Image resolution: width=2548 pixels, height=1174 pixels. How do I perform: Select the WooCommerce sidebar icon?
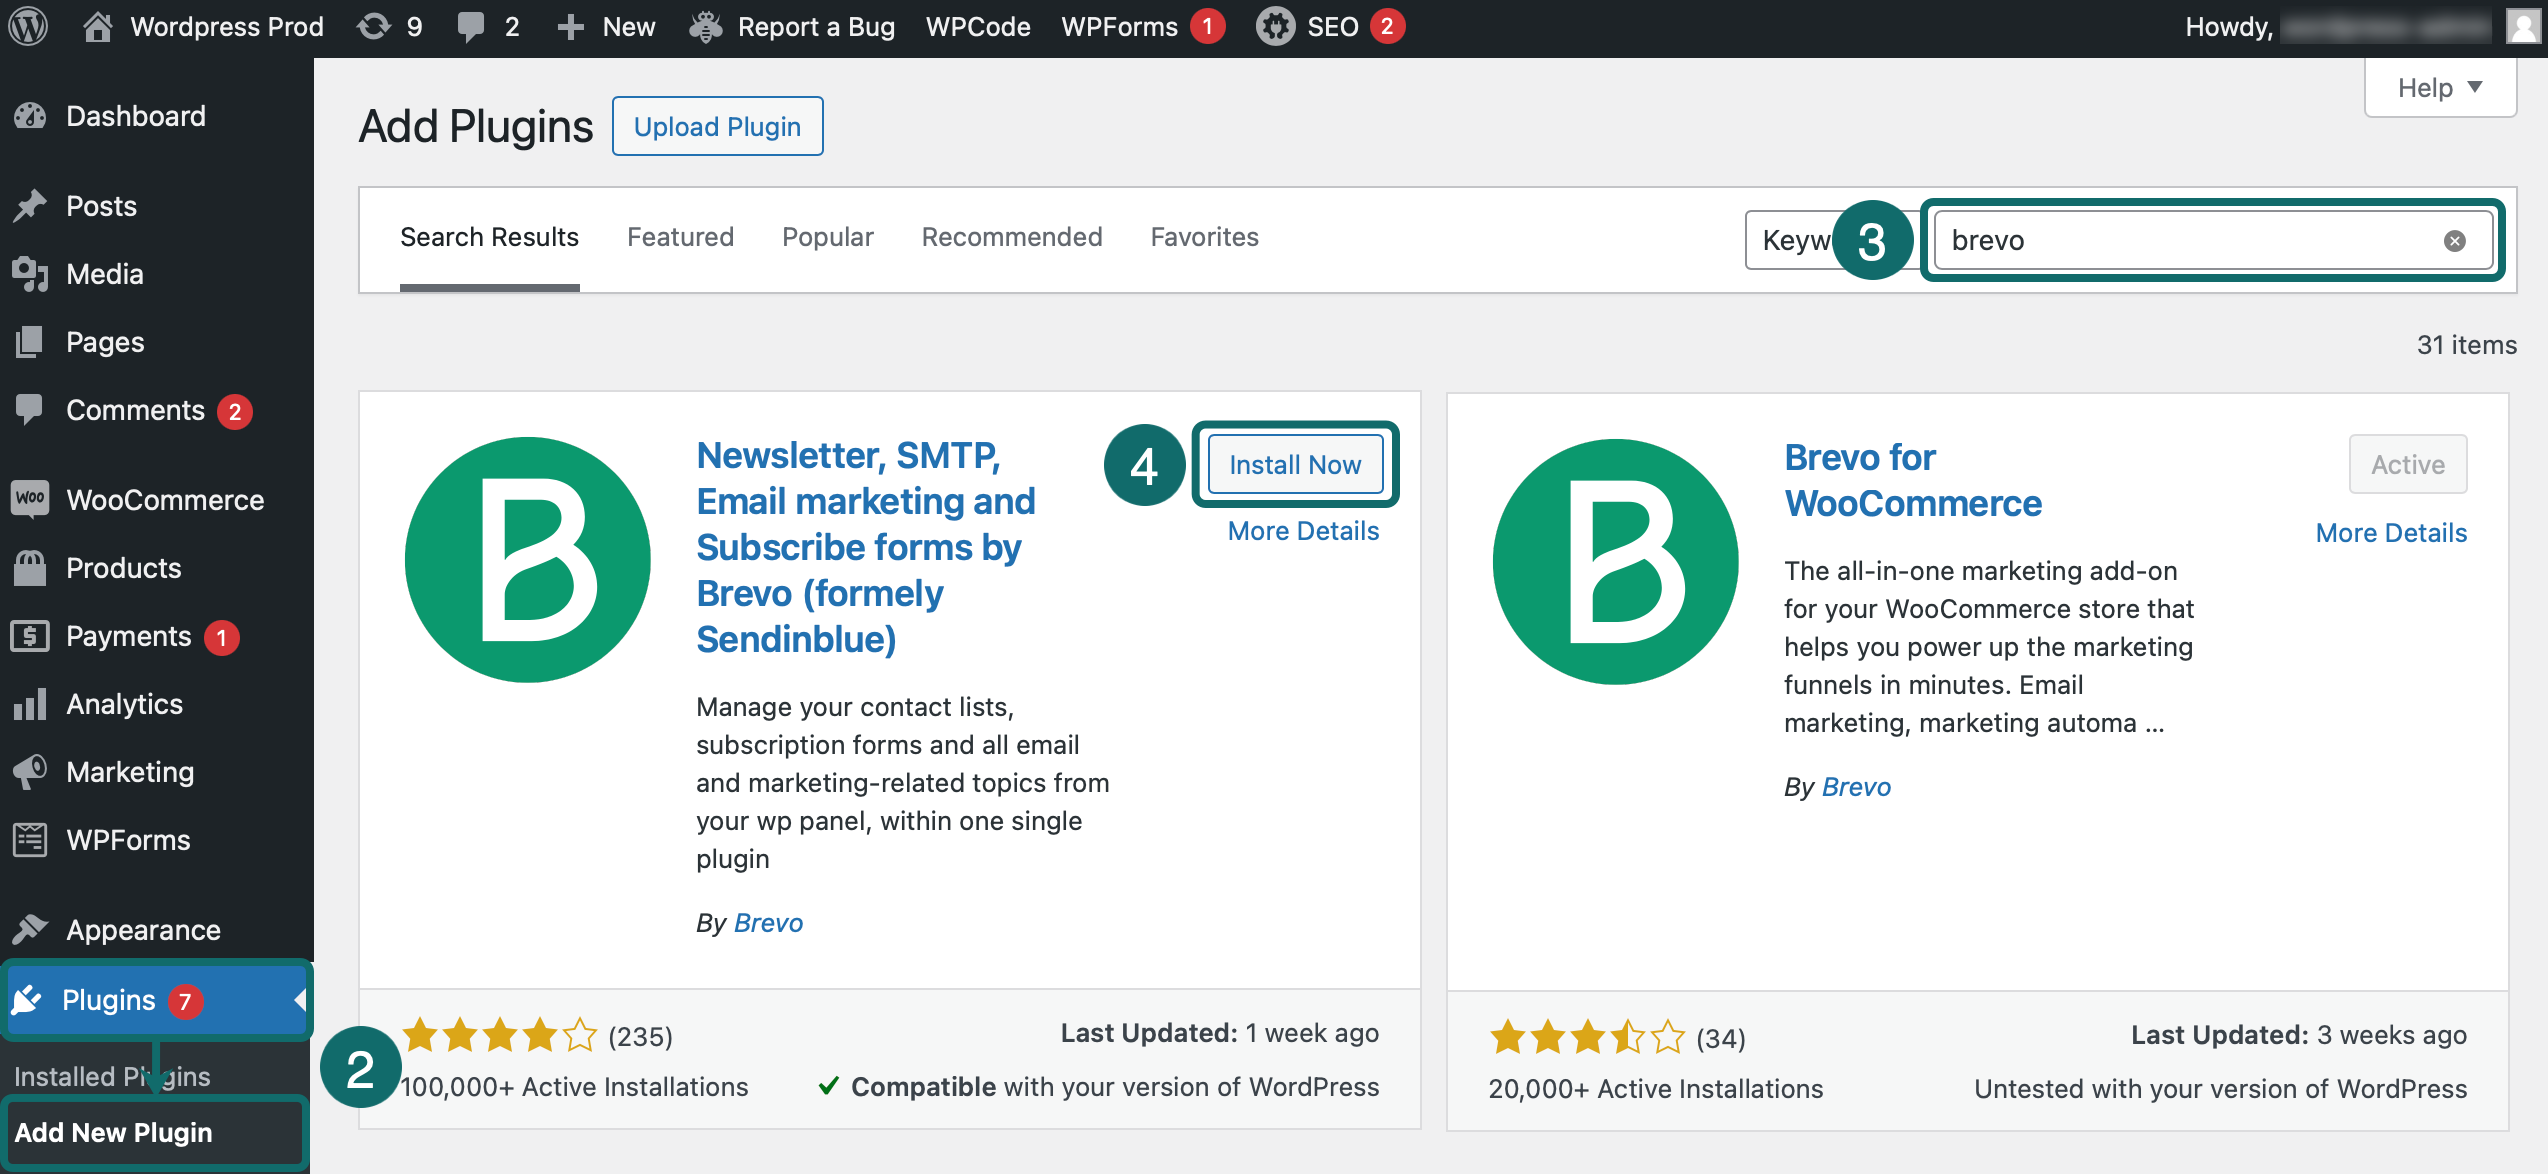click(30, 499)
